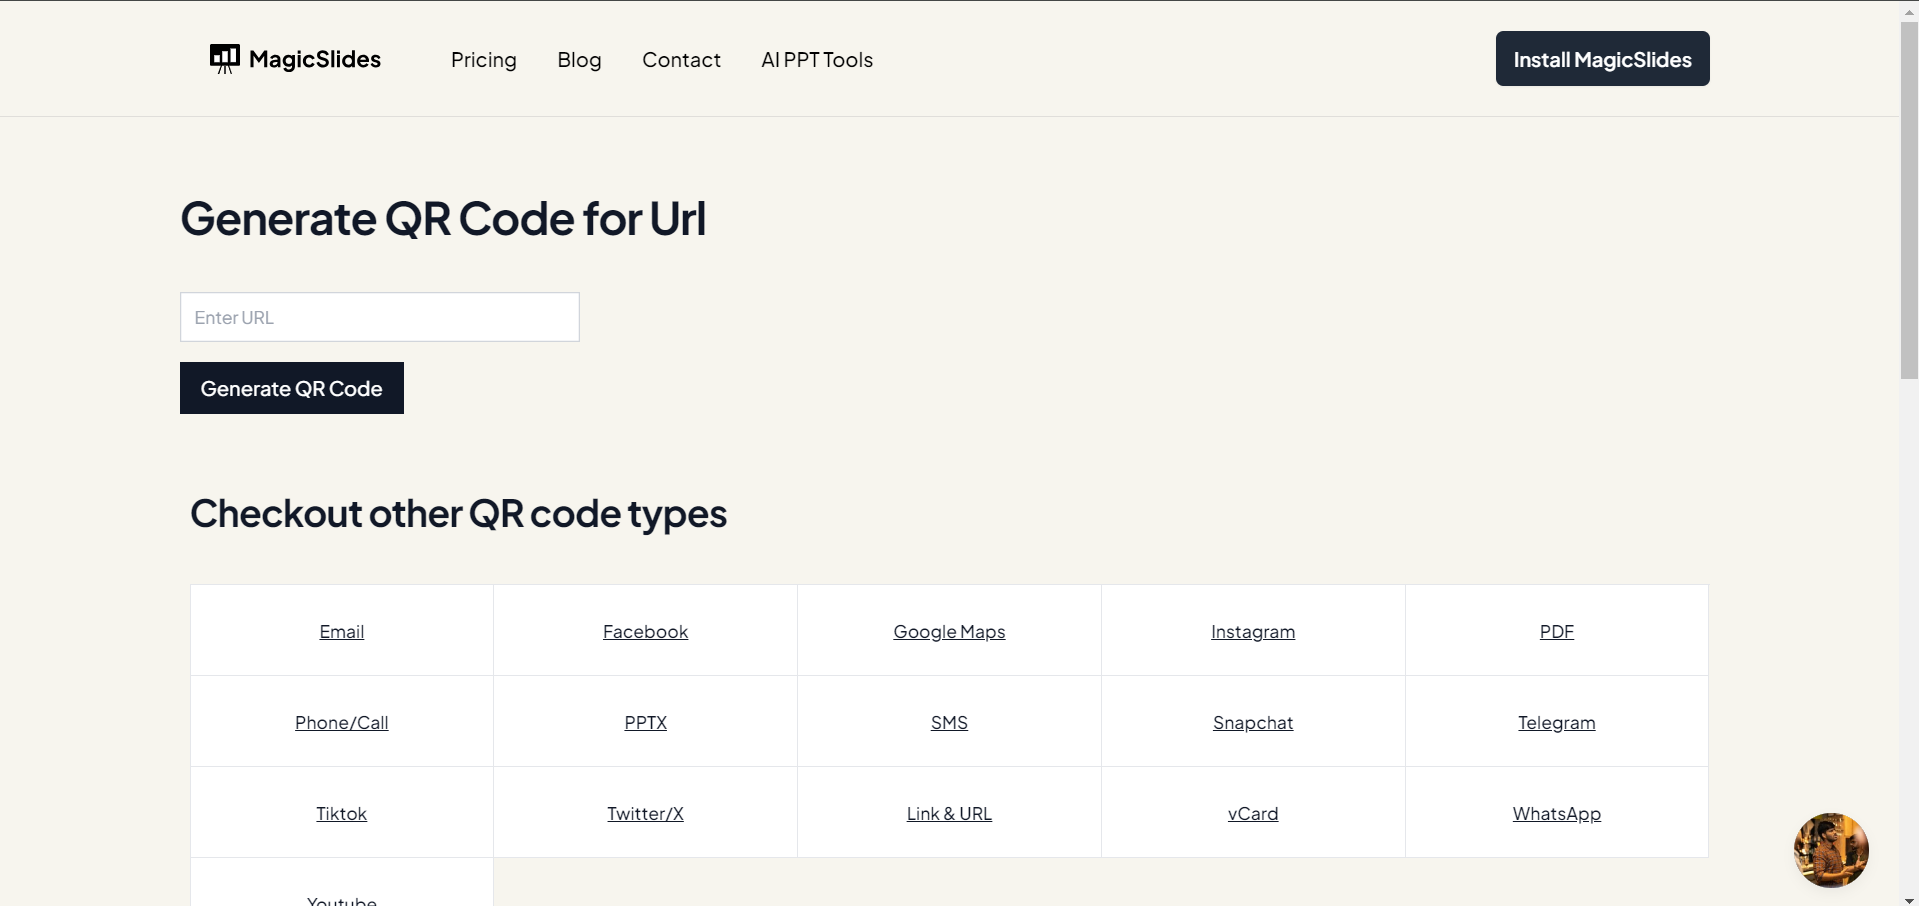Screen dimensions: 1919x906
Task: Choose the Twitter/X QR code link
Action: pyautogui.click(x=645, y=814)
